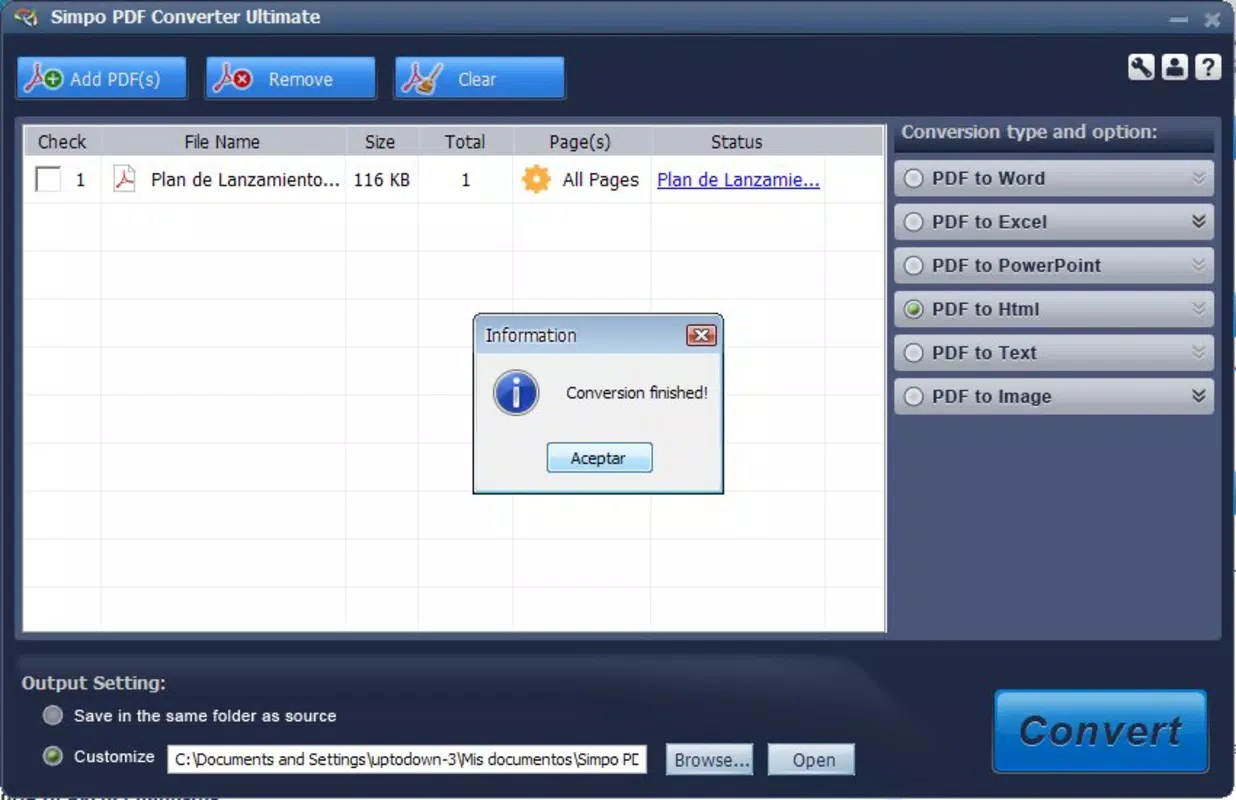This screenshot has width=1236, height=800.
Task: Select the PDF to Text radio button
Action: click(913, 353)
